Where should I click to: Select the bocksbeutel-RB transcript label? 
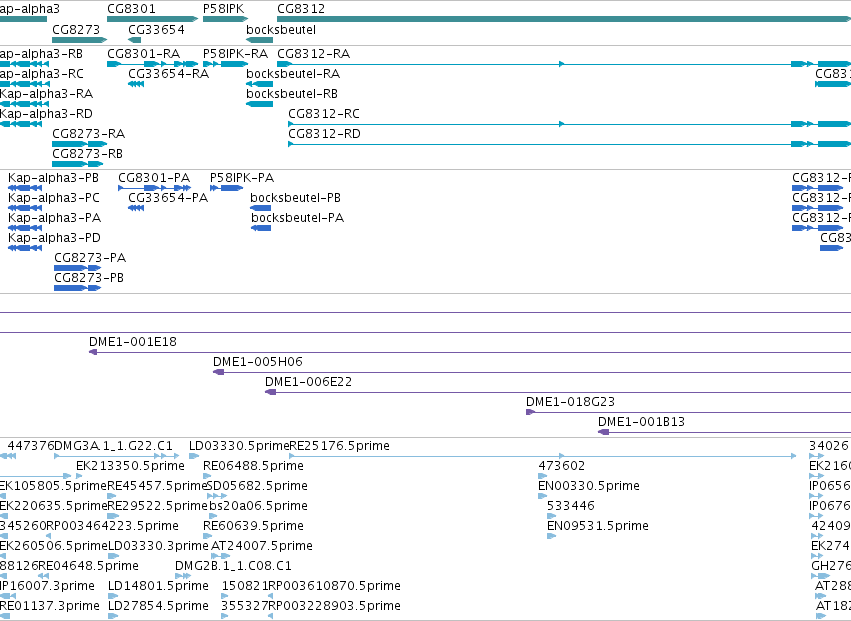(292, 93)
